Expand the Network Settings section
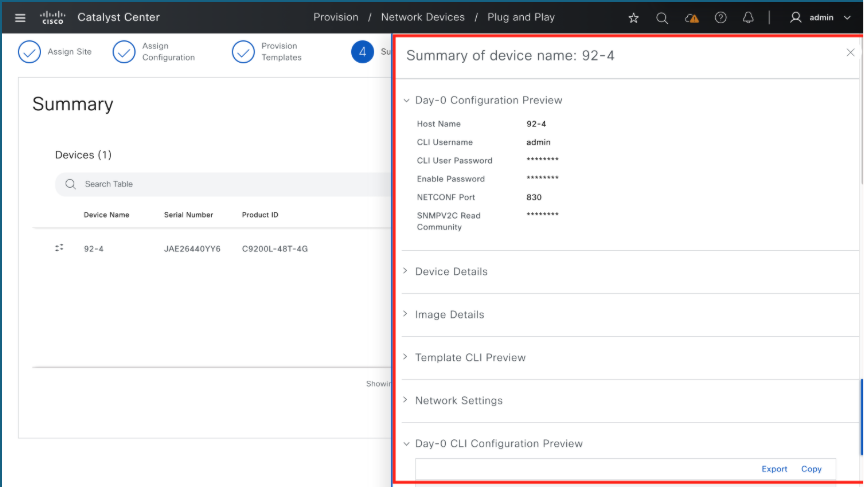 [406, 400]
